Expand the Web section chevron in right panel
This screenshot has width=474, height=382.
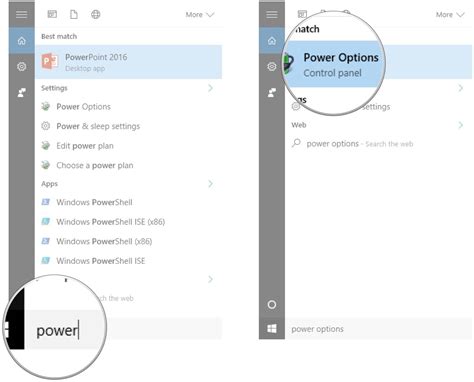pyautogui.click(x=461, y=125)
